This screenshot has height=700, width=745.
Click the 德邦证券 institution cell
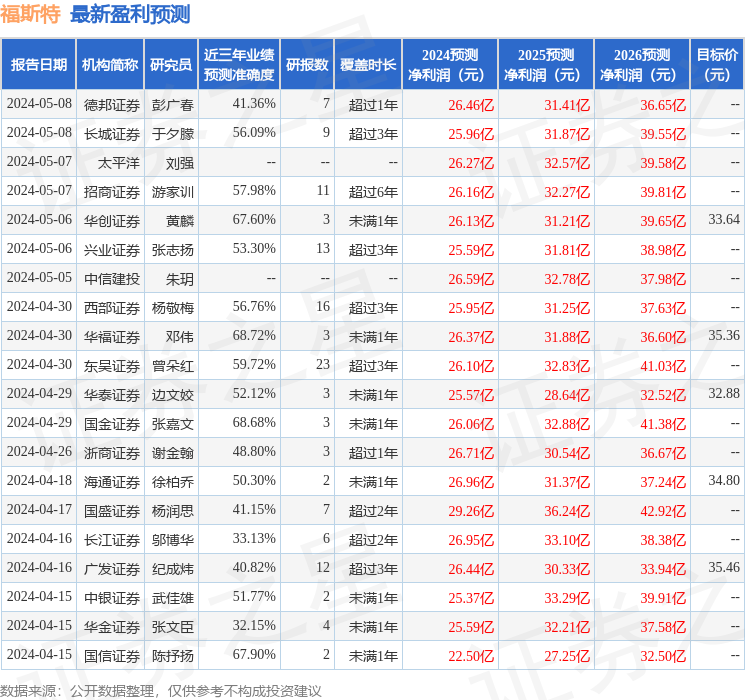[112, 105]
